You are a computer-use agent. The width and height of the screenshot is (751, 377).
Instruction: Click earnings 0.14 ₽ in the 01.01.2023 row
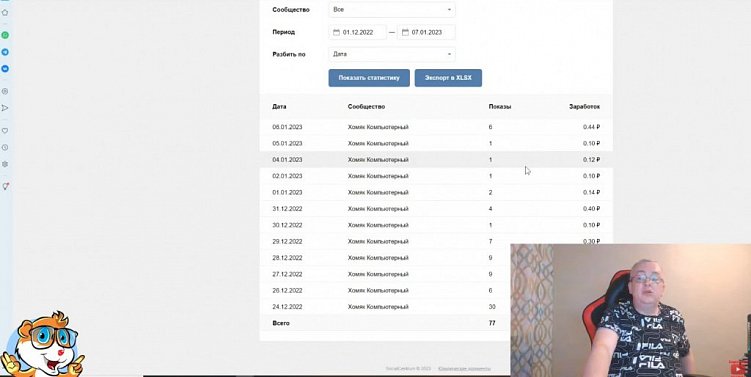pyautogui.click(x=592, y=193)
